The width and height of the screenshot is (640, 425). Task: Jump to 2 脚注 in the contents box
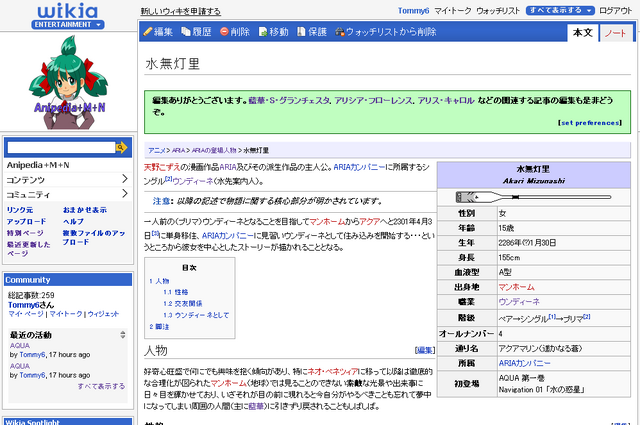point(159,326)
